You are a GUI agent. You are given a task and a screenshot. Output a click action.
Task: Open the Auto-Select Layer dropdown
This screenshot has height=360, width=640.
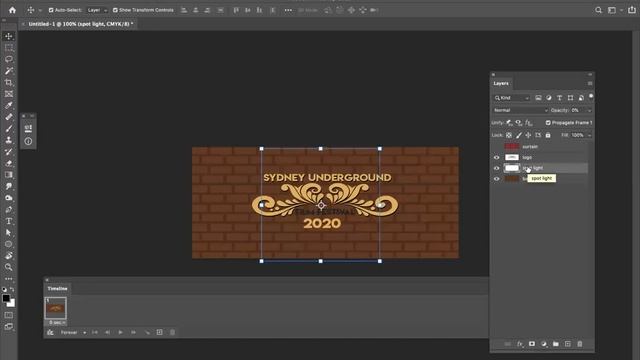coord(97,10)
